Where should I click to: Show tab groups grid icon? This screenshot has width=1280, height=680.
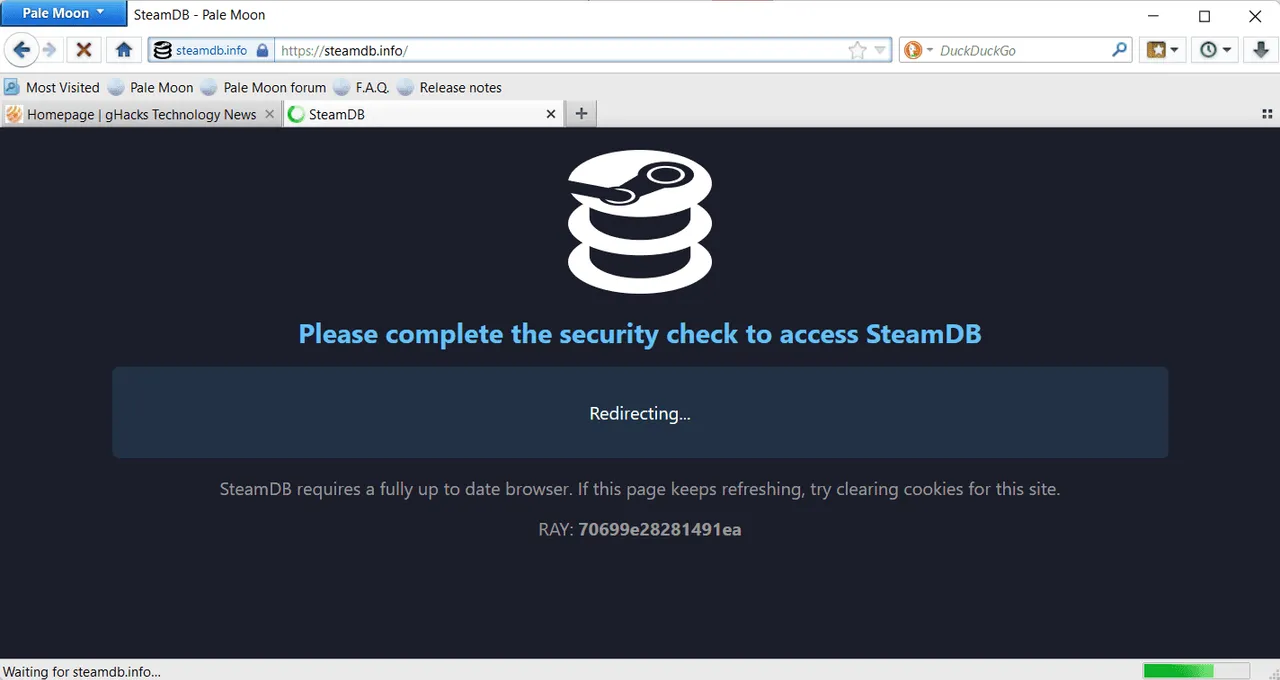(x=1267, y=114)
